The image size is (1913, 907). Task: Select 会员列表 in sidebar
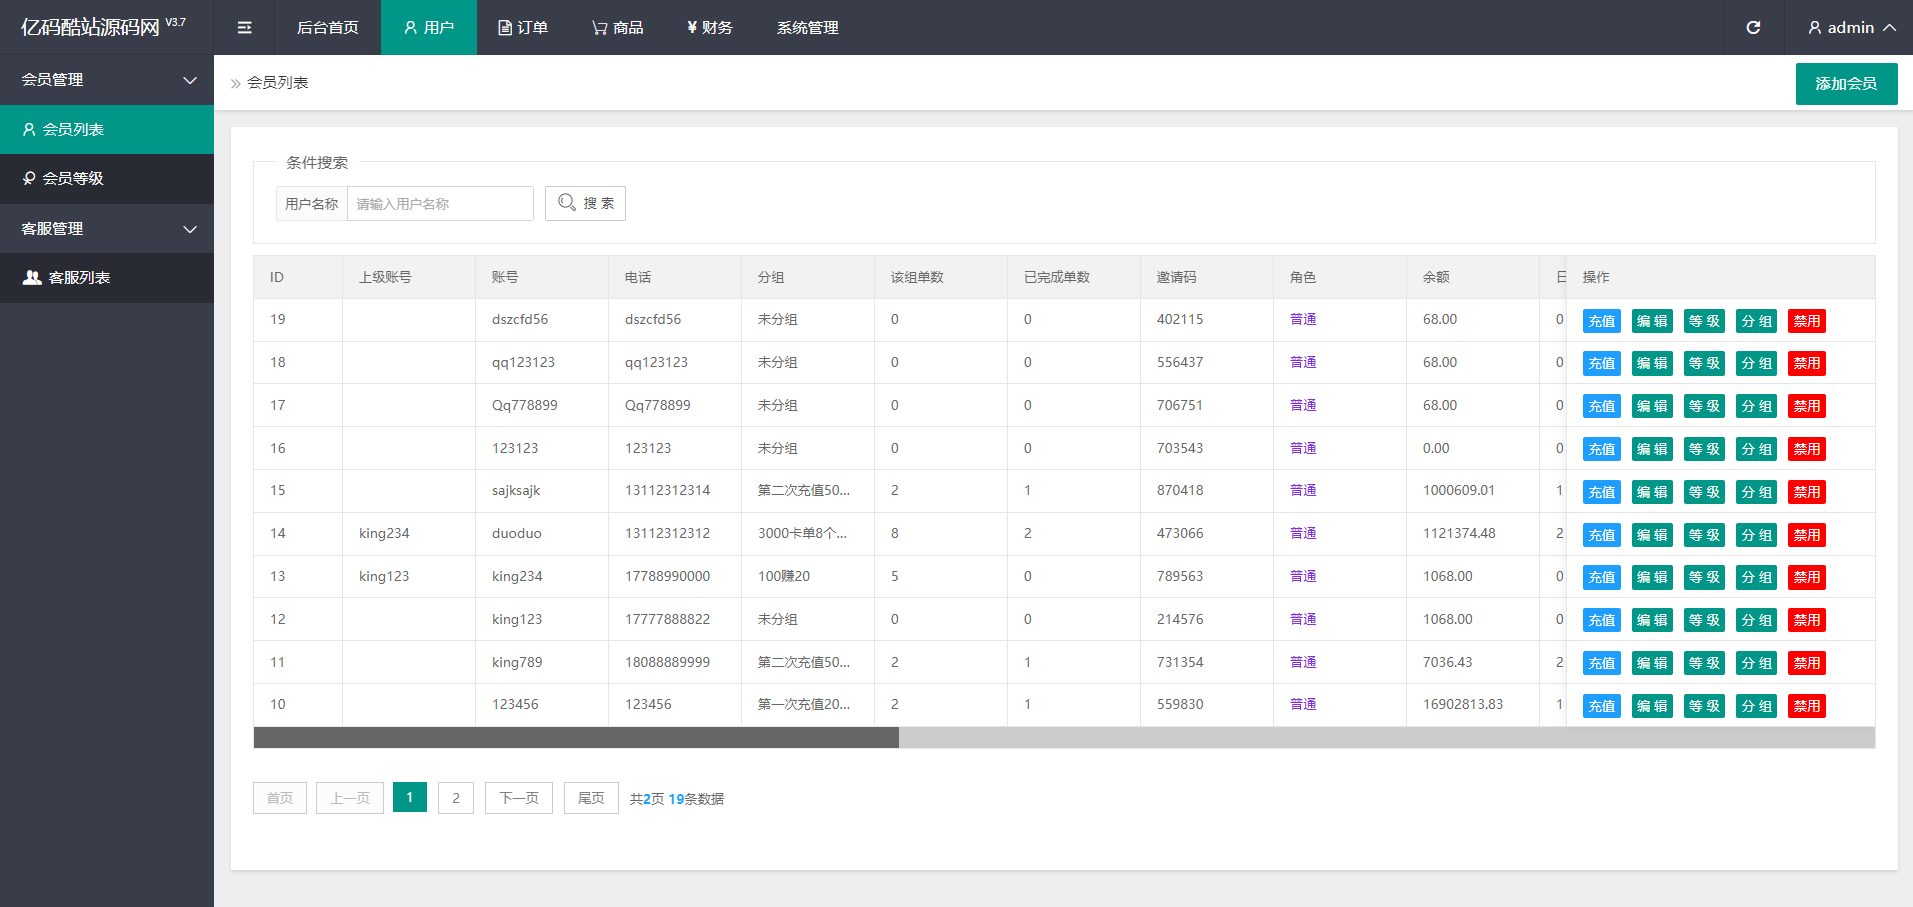(107, 129)
